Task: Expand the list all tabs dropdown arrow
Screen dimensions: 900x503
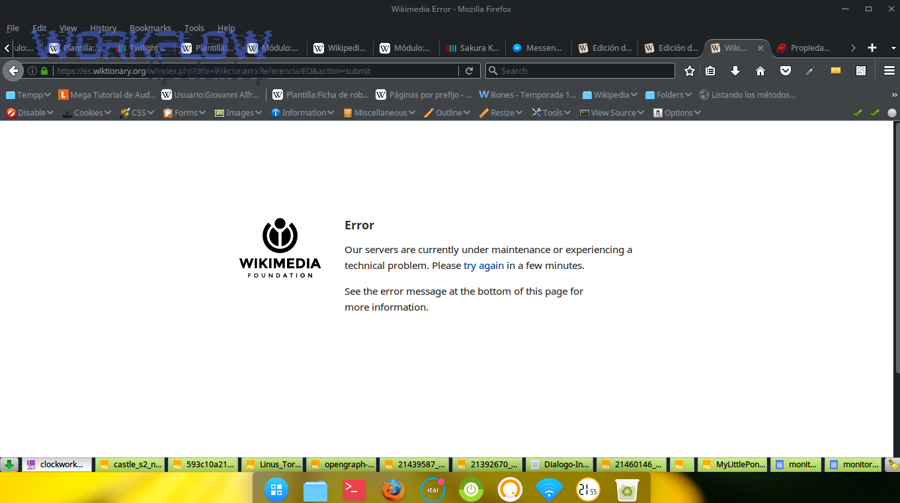Action: [893, 48]
